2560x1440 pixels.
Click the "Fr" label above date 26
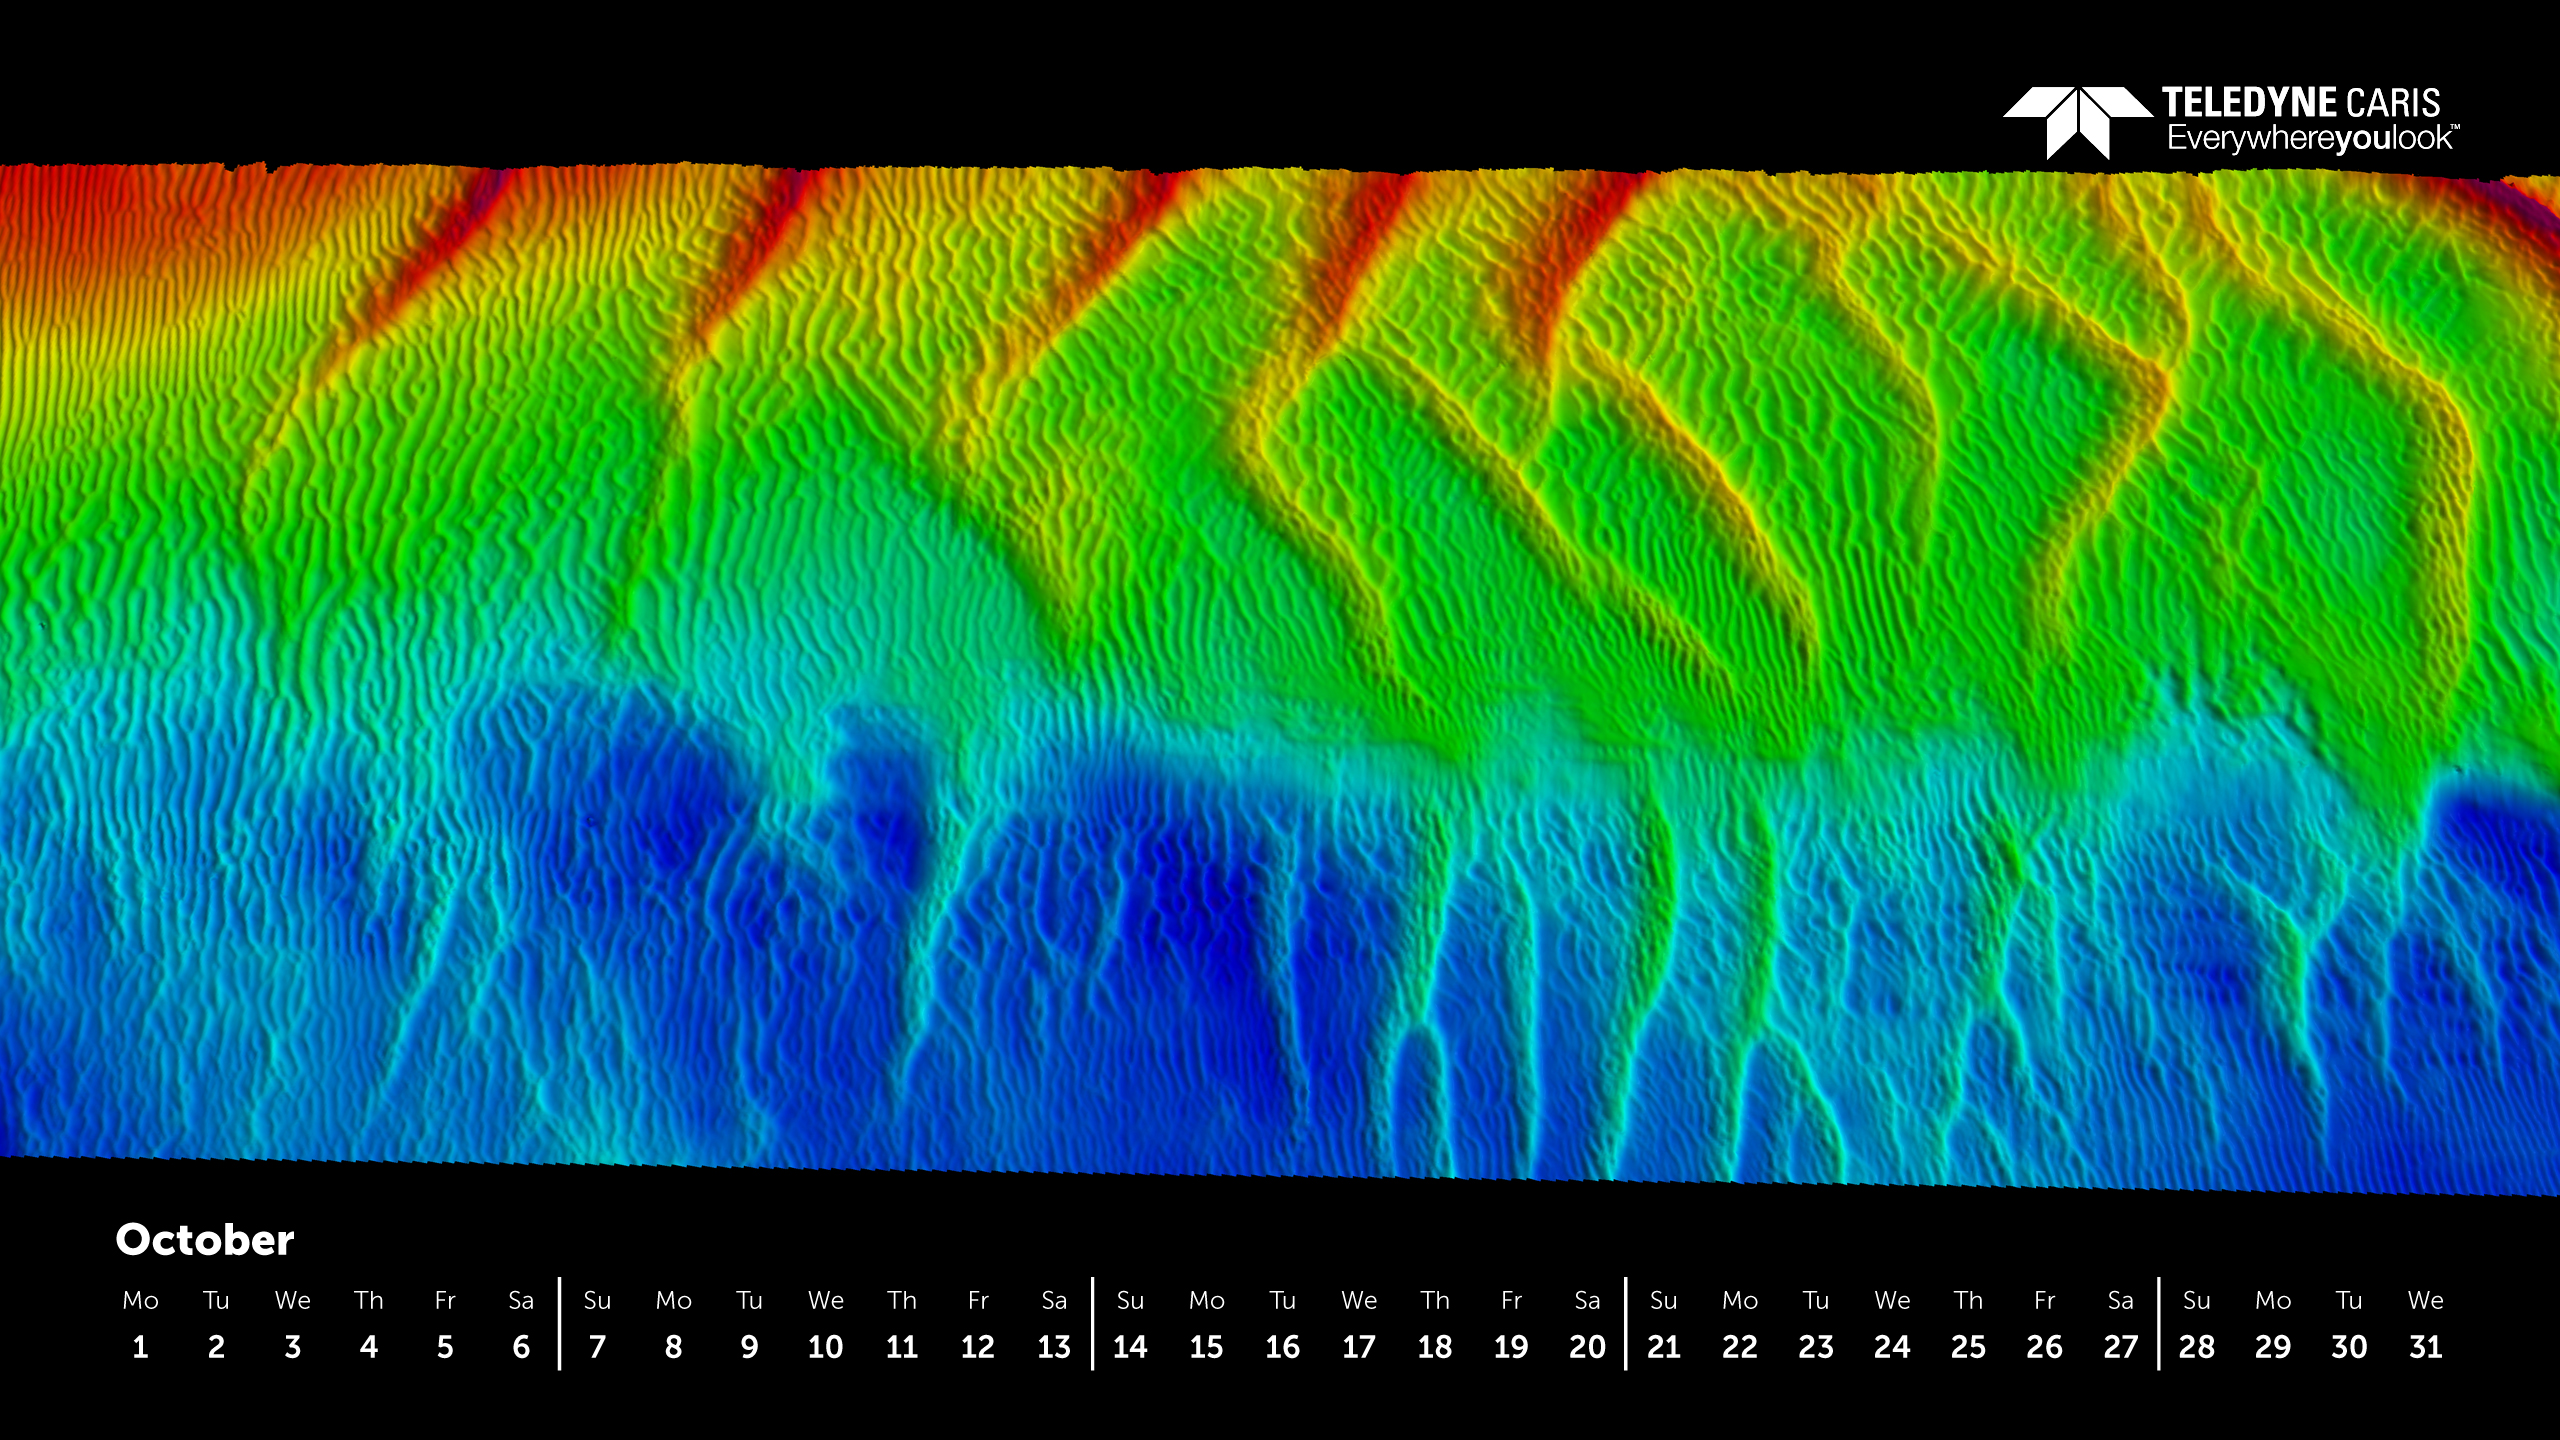pos(2044,1300)
